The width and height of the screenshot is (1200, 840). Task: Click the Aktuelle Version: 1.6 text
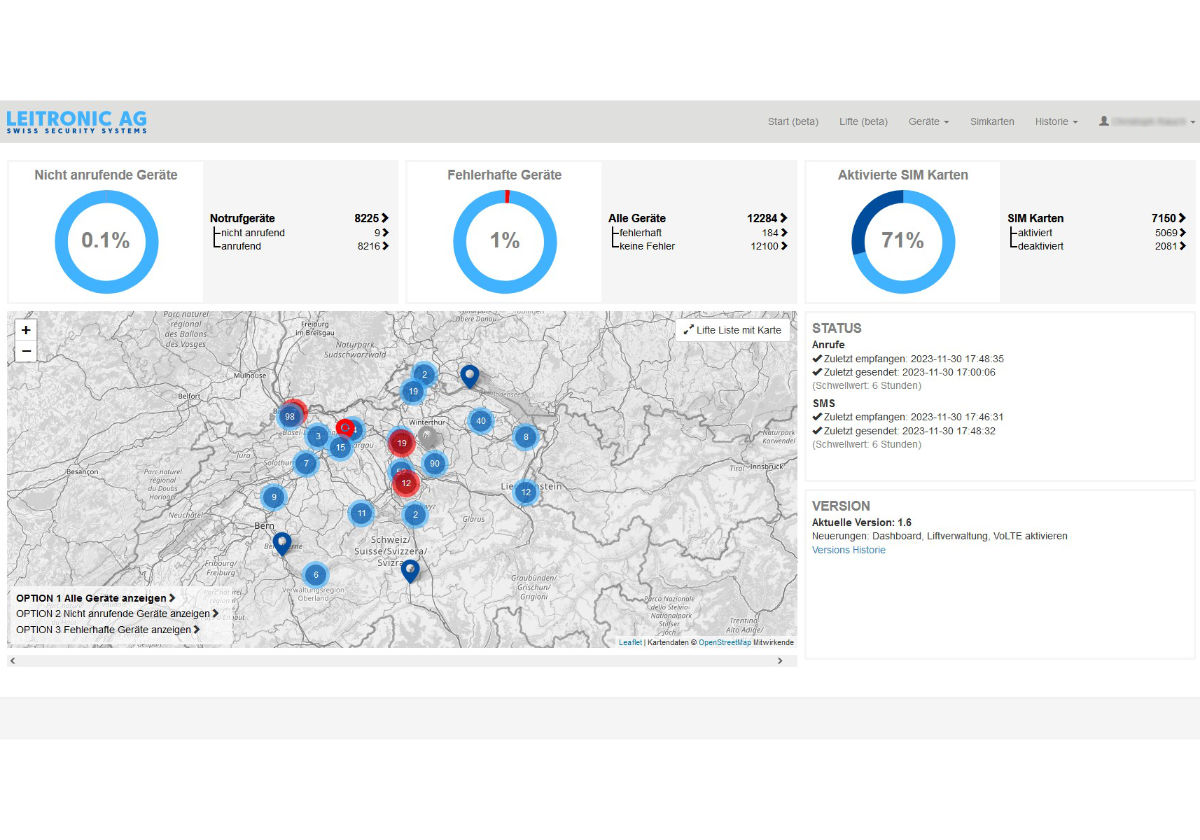[862, 522]
